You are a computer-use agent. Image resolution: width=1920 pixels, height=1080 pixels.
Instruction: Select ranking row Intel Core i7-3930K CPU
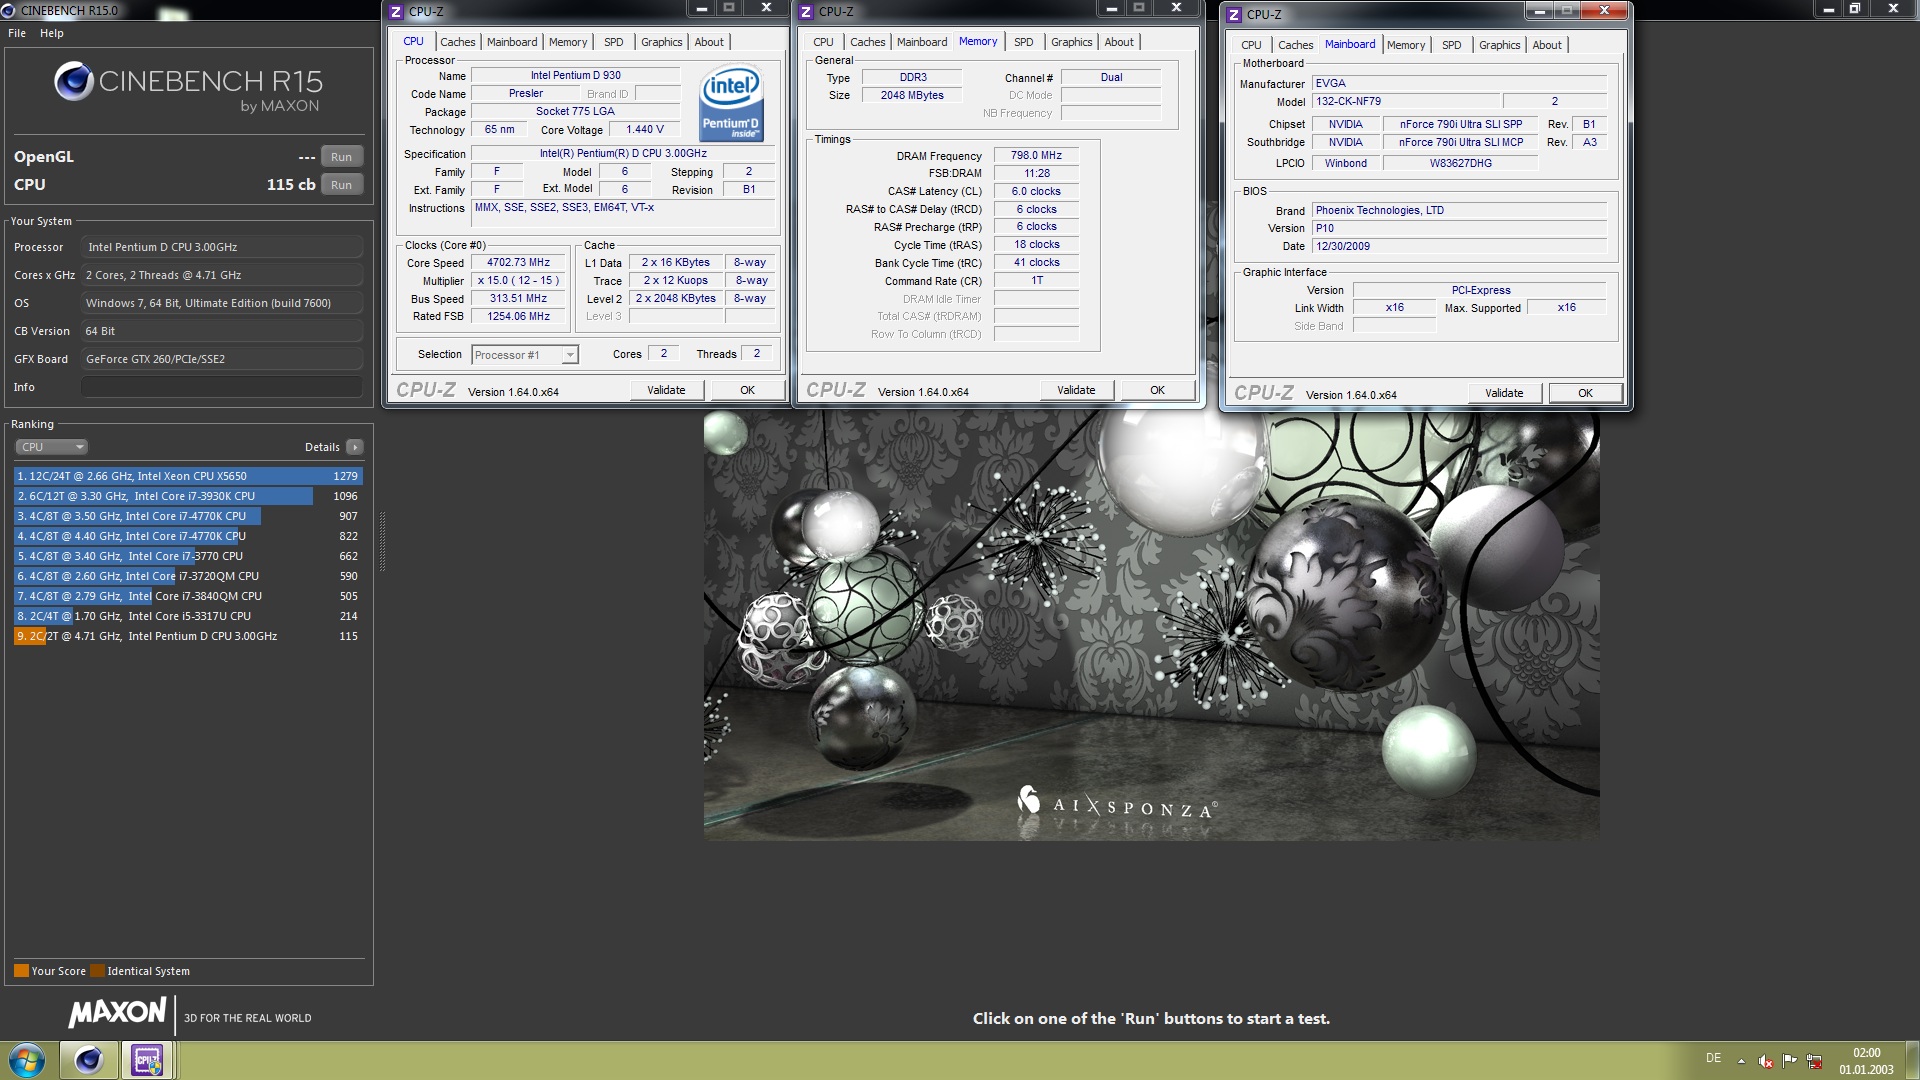tap(188, 496)
